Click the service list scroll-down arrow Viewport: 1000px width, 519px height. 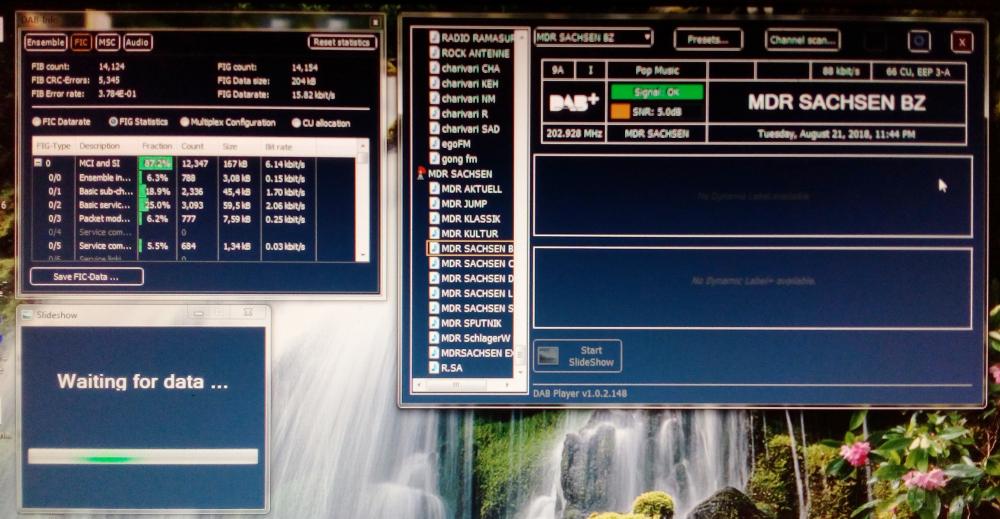pos(520,371)
